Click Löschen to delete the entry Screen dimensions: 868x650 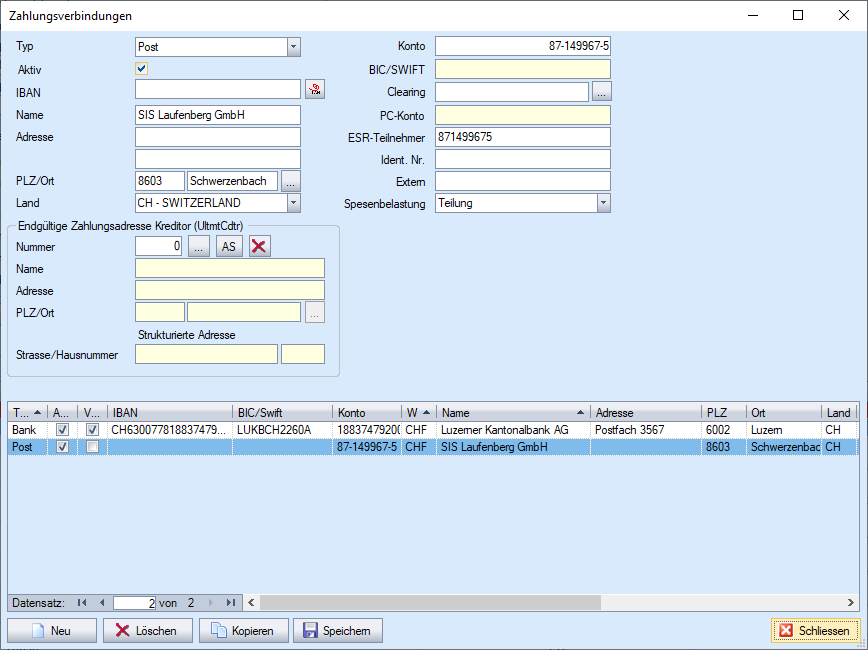(x=146, y=631)
